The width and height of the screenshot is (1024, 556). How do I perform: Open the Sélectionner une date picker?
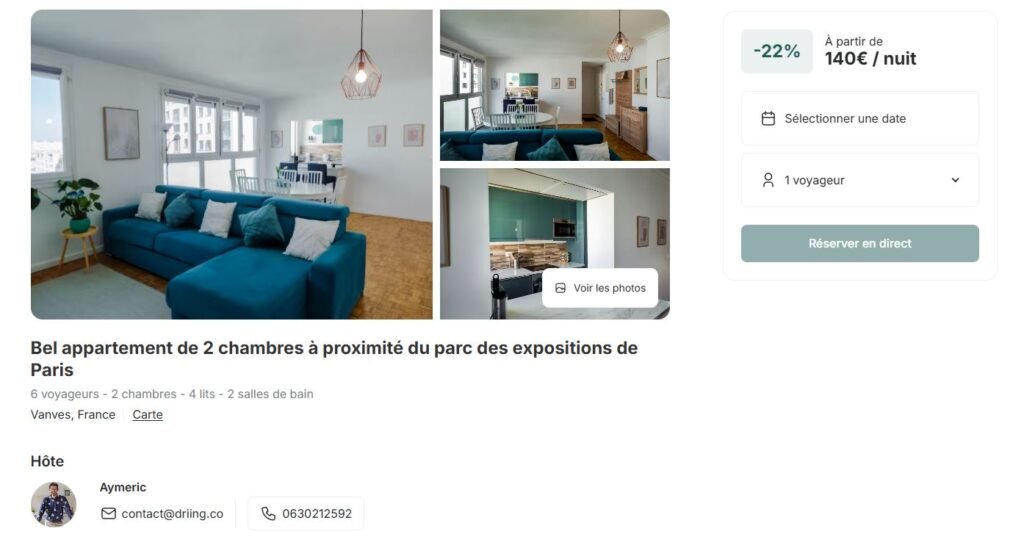tap(860, 118)
